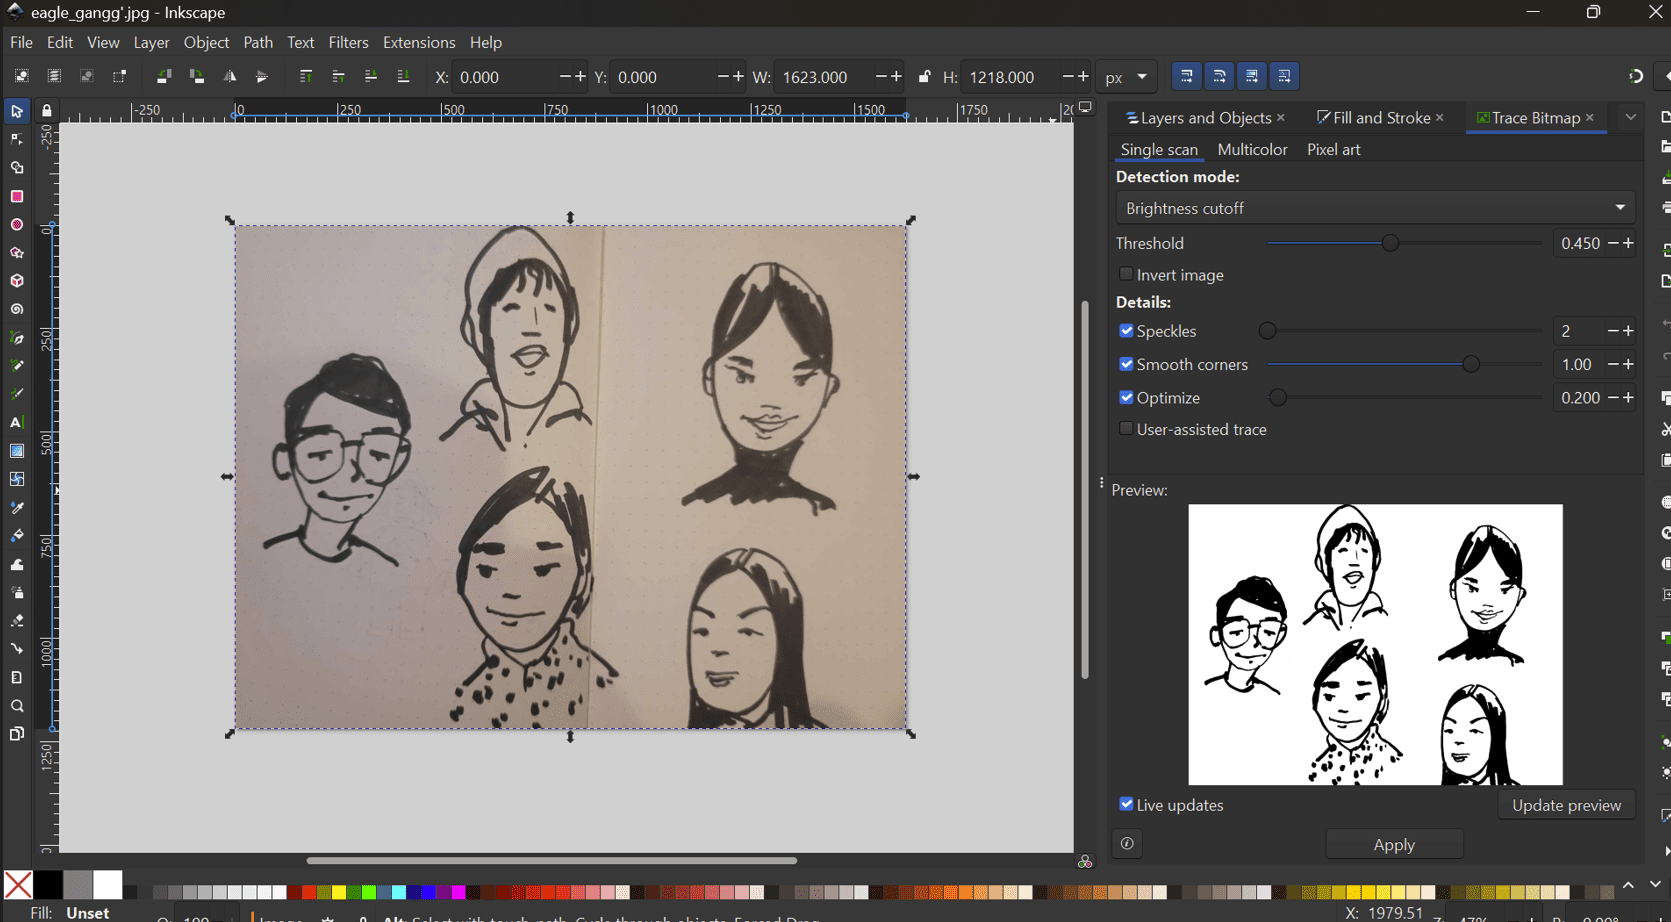Select the Shape Builder tool
This screenshot has height=922, width=1671.
17,168
